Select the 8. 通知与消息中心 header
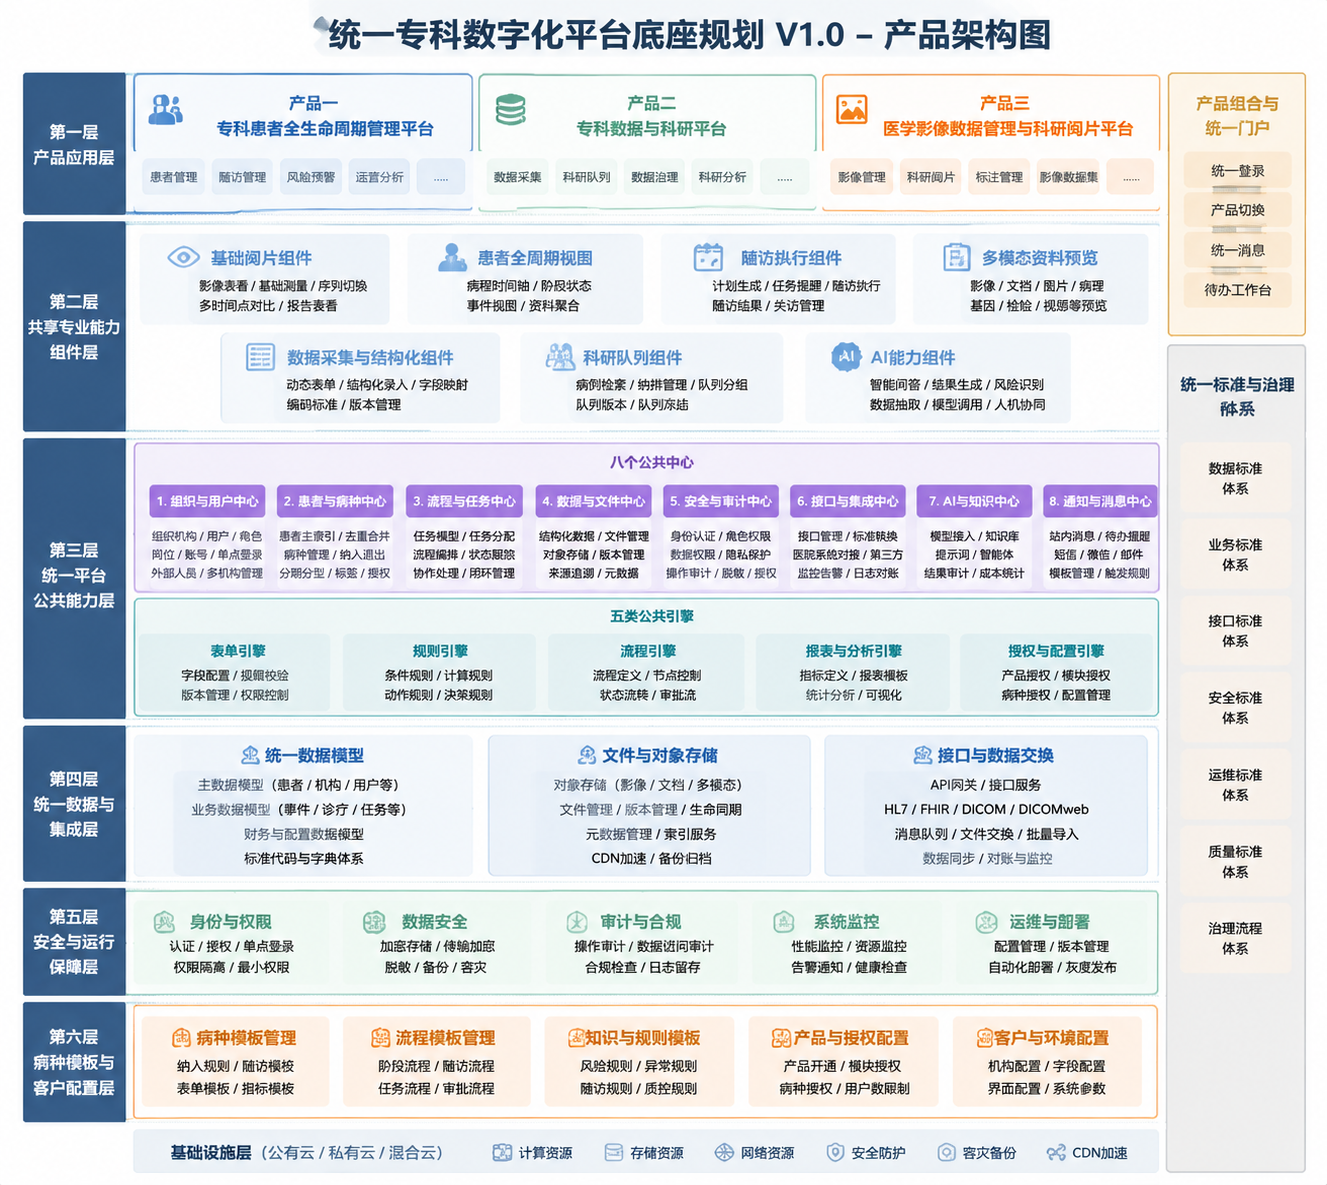This screenshot has height=1185, width=1327. [x=1100, y=501]
